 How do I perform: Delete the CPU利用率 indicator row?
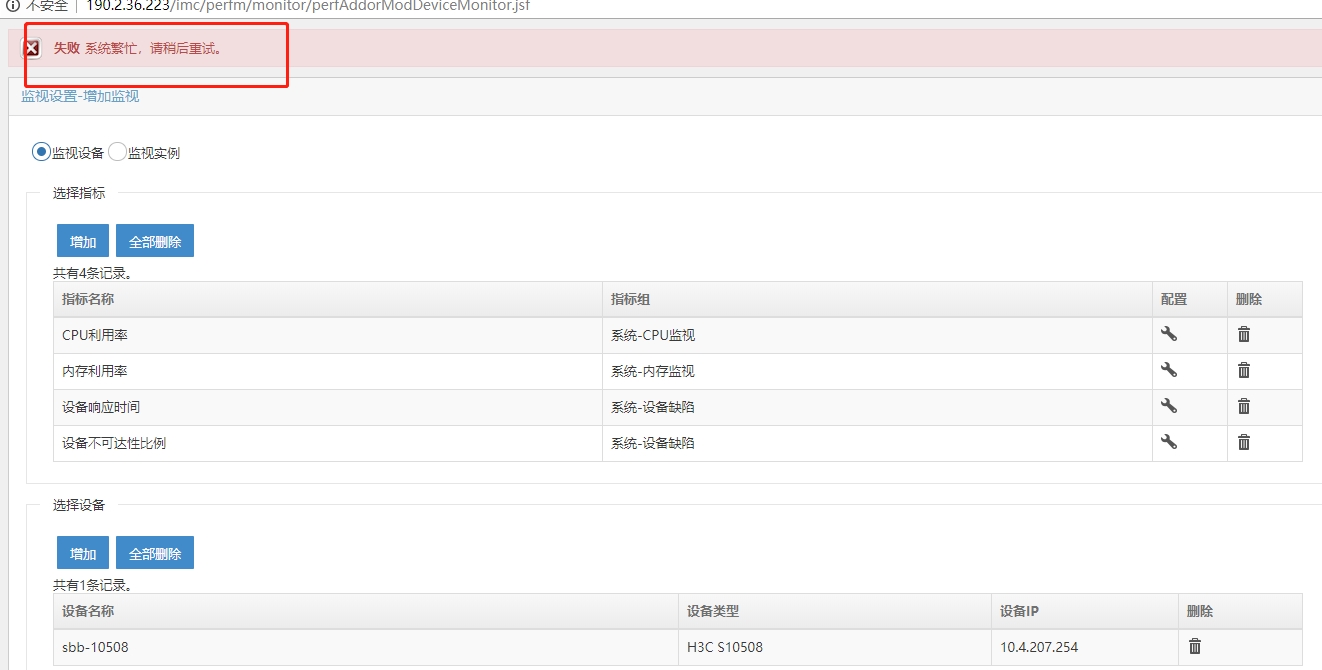point(1244,334)
